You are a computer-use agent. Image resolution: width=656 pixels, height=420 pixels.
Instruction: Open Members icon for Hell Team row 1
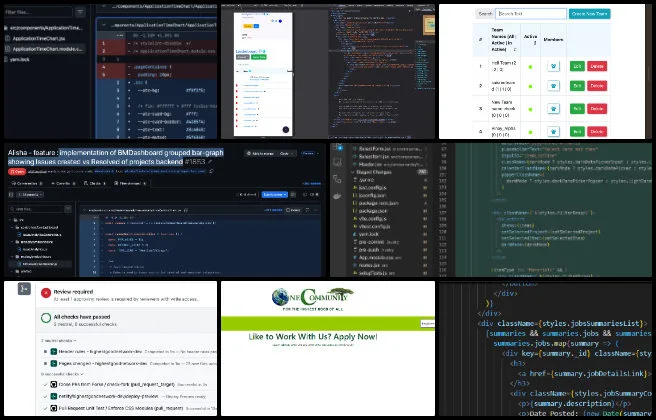tap(553, 66)
